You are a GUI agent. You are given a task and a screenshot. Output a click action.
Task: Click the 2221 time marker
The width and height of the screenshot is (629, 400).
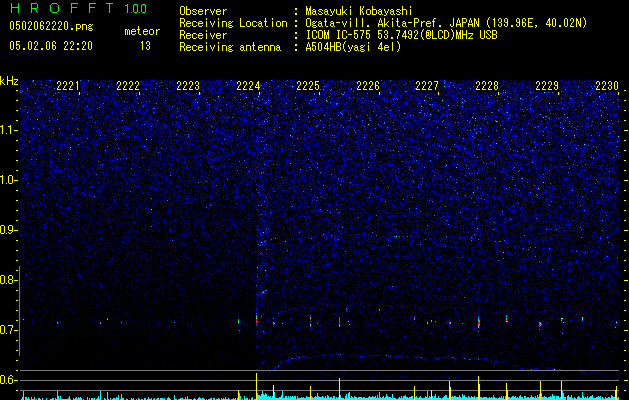[68, 86]
